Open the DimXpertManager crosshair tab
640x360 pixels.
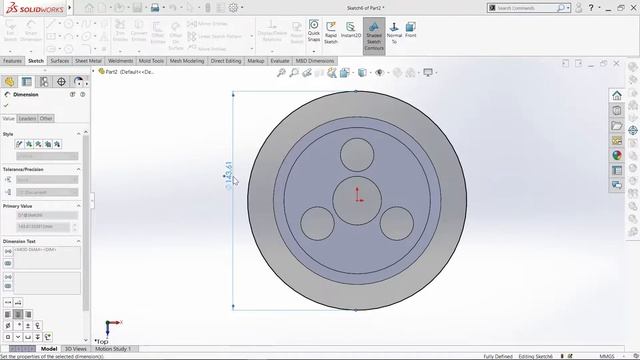pyautogui.click(x=61, y=82)
